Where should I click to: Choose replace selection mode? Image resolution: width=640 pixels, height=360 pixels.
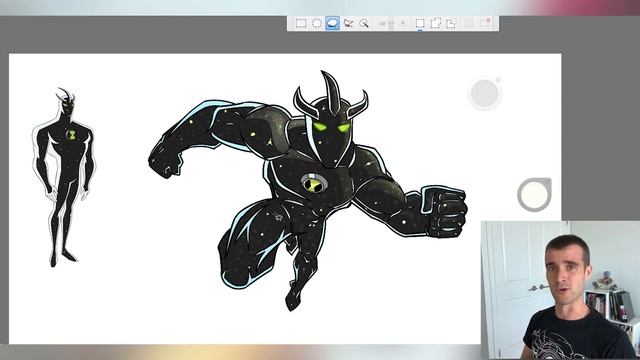coord(420,23)
